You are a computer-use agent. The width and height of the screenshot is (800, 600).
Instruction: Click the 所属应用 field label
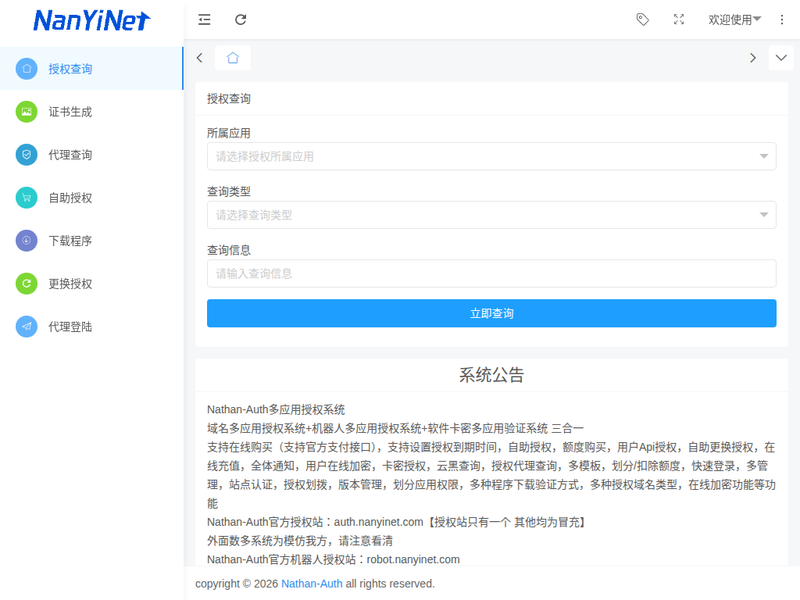pyautogui.click(x=229, y=133)
